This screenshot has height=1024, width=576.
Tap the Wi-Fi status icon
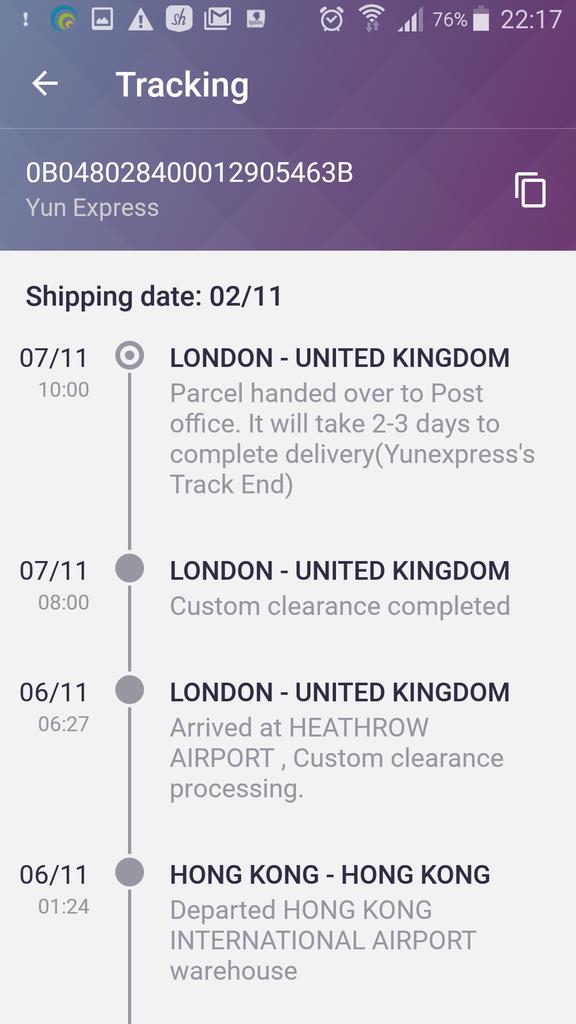coord(372,20)
